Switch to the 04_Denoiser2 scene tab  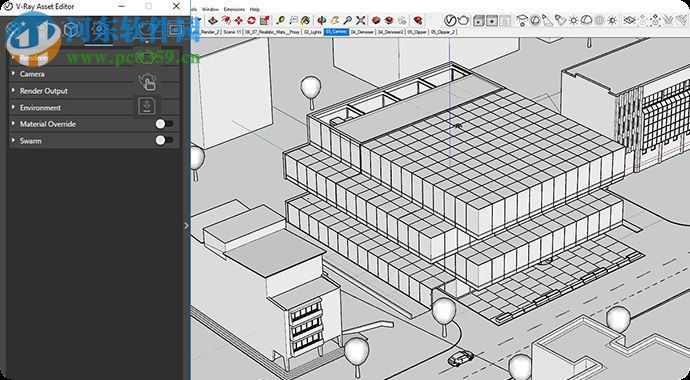pos(390,32)
